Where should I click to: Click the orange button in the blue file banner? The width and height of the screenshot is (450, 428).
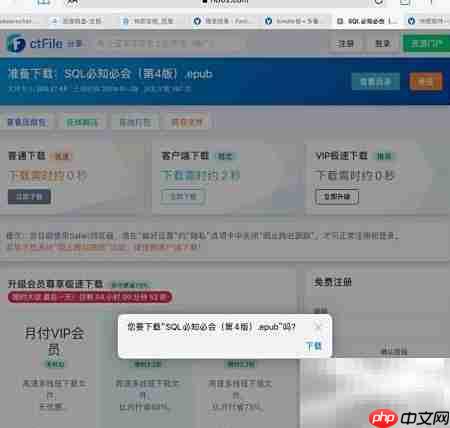click(426, 82)
